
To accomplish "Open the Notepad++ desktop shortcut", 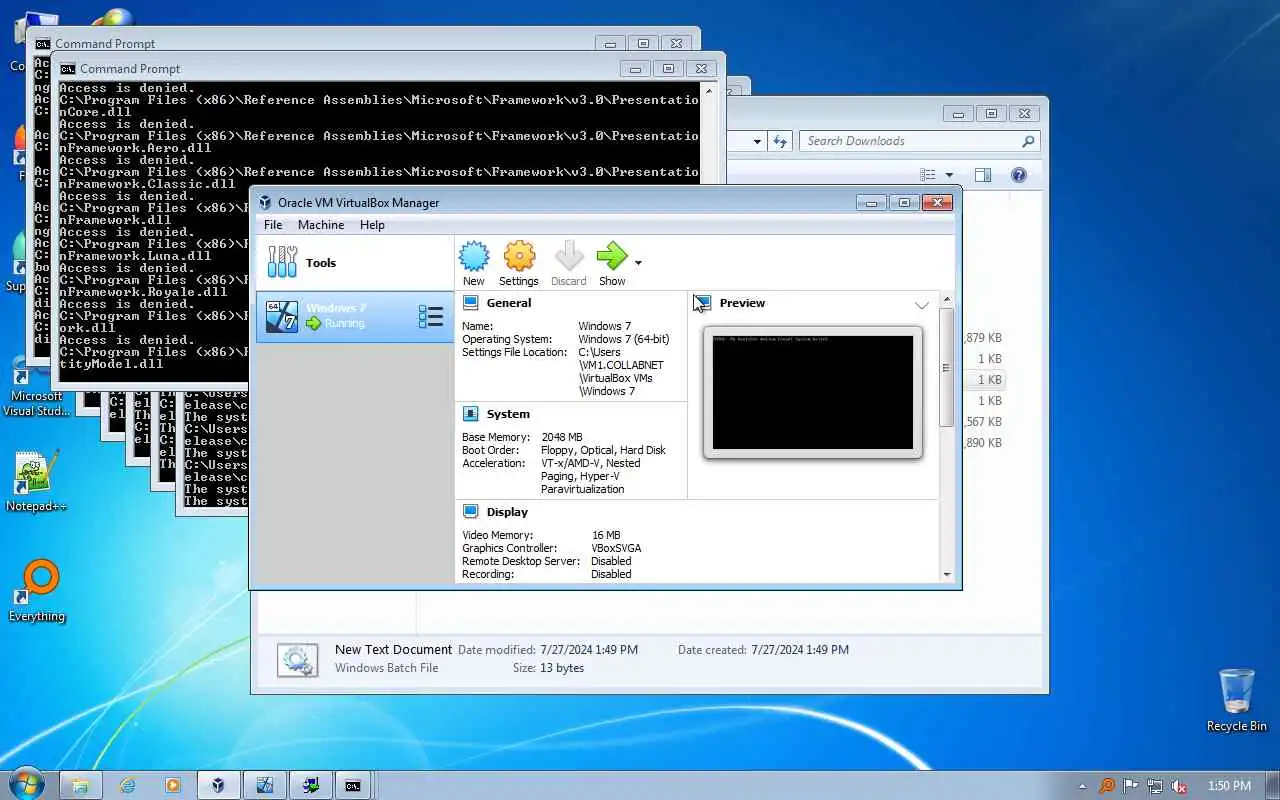I will pos(36,481).
